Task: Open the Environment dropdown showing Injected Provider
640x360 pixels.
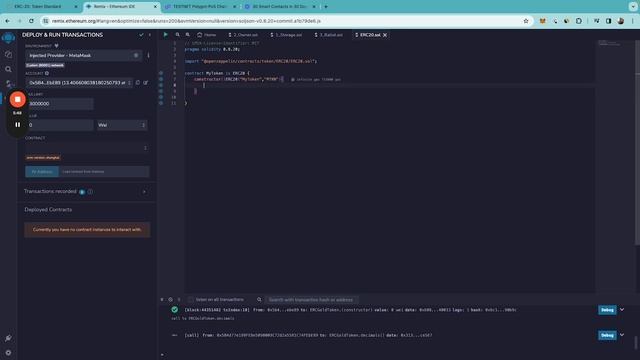Action: [84, 56]
